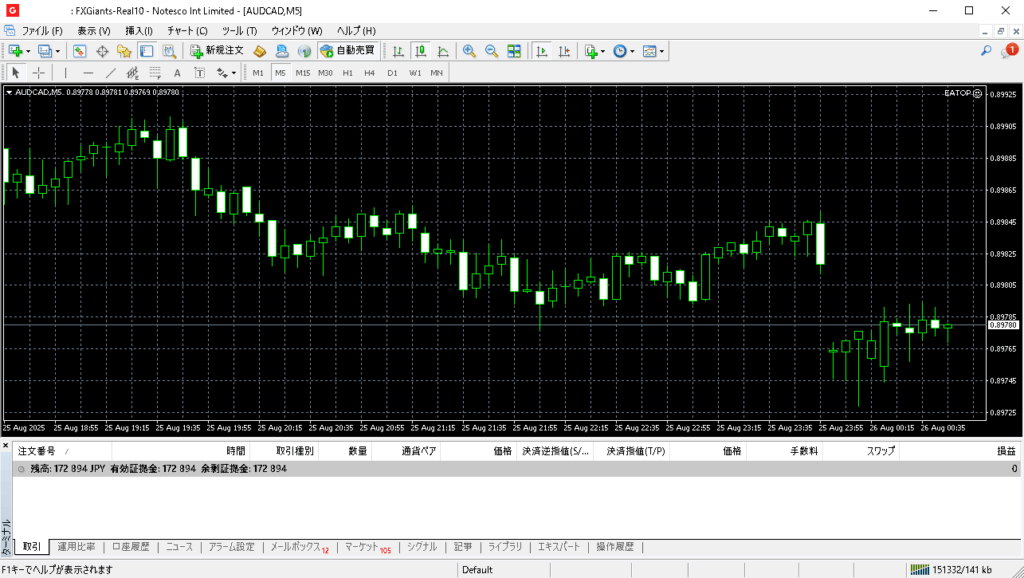Select the trendline drawing tool
The height and width of the screenshot is (578, 1024).
click(x=110, y=73)
